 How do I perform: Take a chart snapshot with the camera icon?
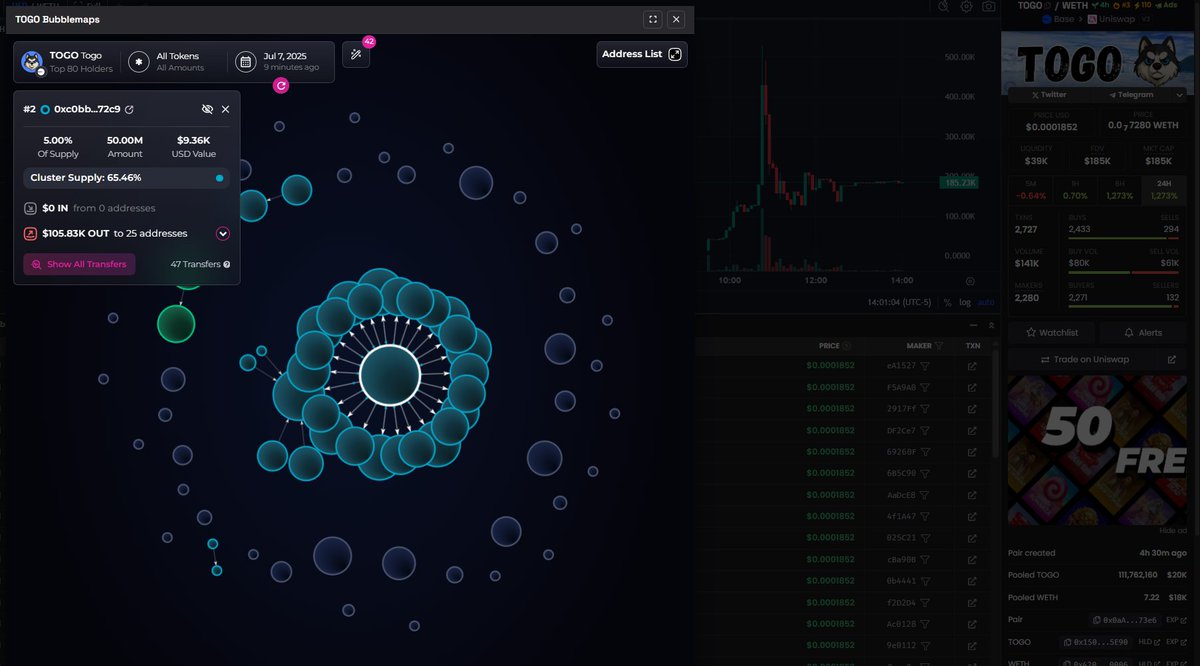pos(988,6)
